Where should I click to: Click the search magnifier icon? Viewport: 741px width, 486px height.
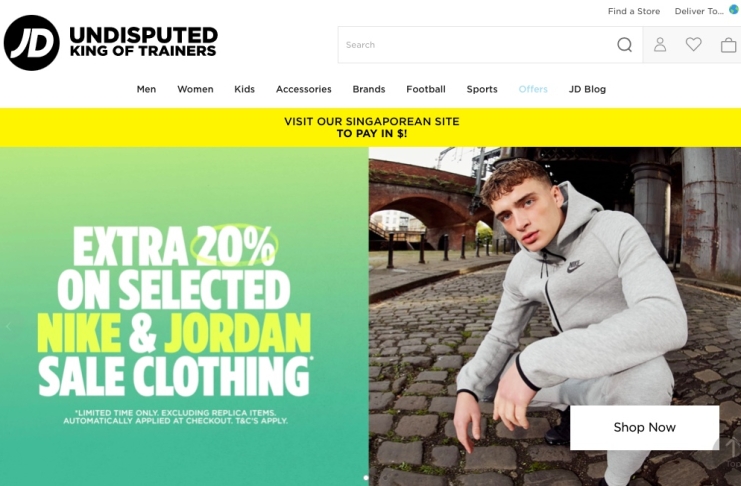pos(624,45)
